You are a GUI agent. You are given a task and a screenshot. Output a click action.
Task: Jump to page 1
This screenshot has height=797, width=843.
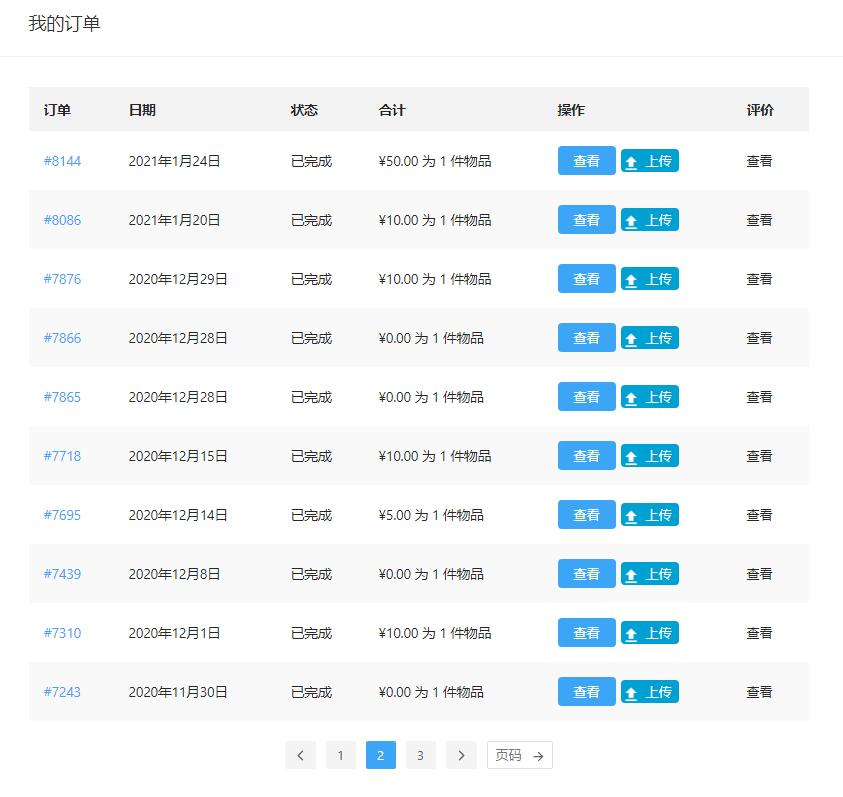pyautogui.click(x=340, y=755)
